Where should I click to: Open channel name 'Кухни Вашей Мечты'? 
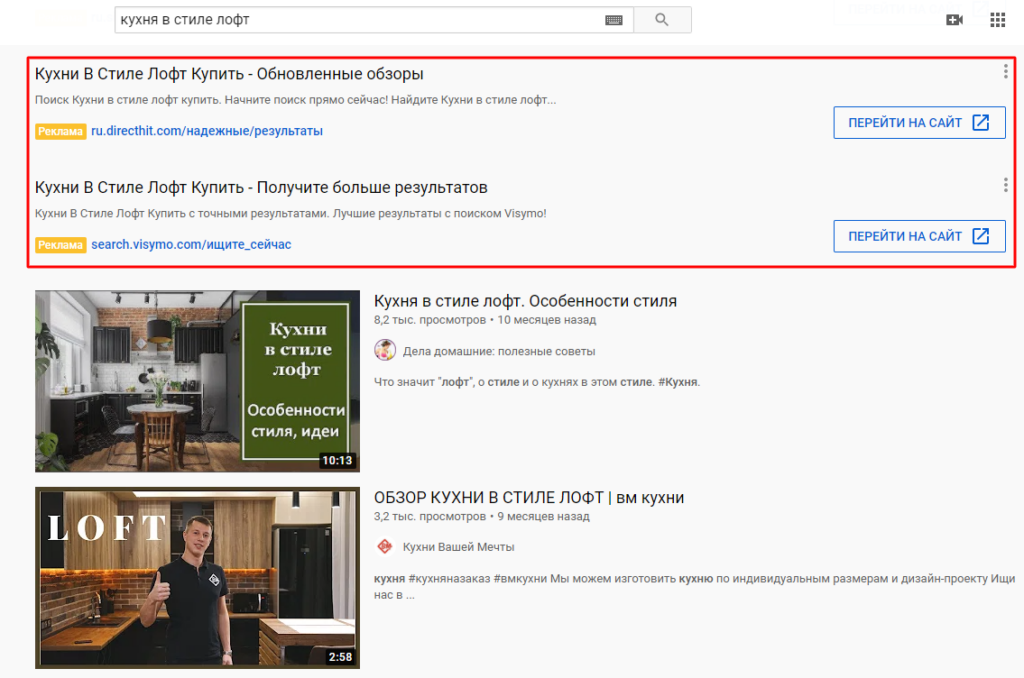tap(458, 547)
